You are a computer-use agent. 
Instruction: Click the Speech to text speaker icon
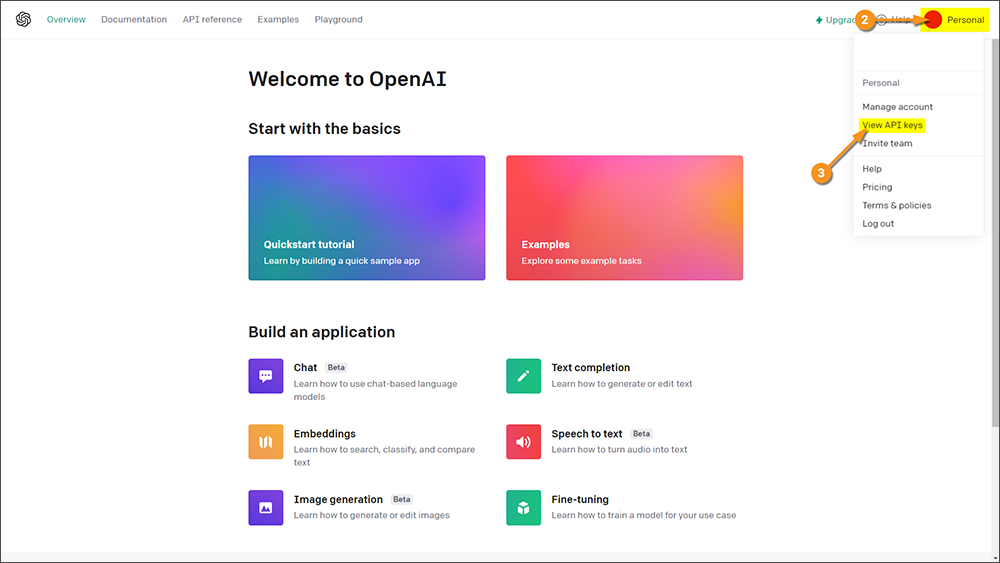pos(524,442)
